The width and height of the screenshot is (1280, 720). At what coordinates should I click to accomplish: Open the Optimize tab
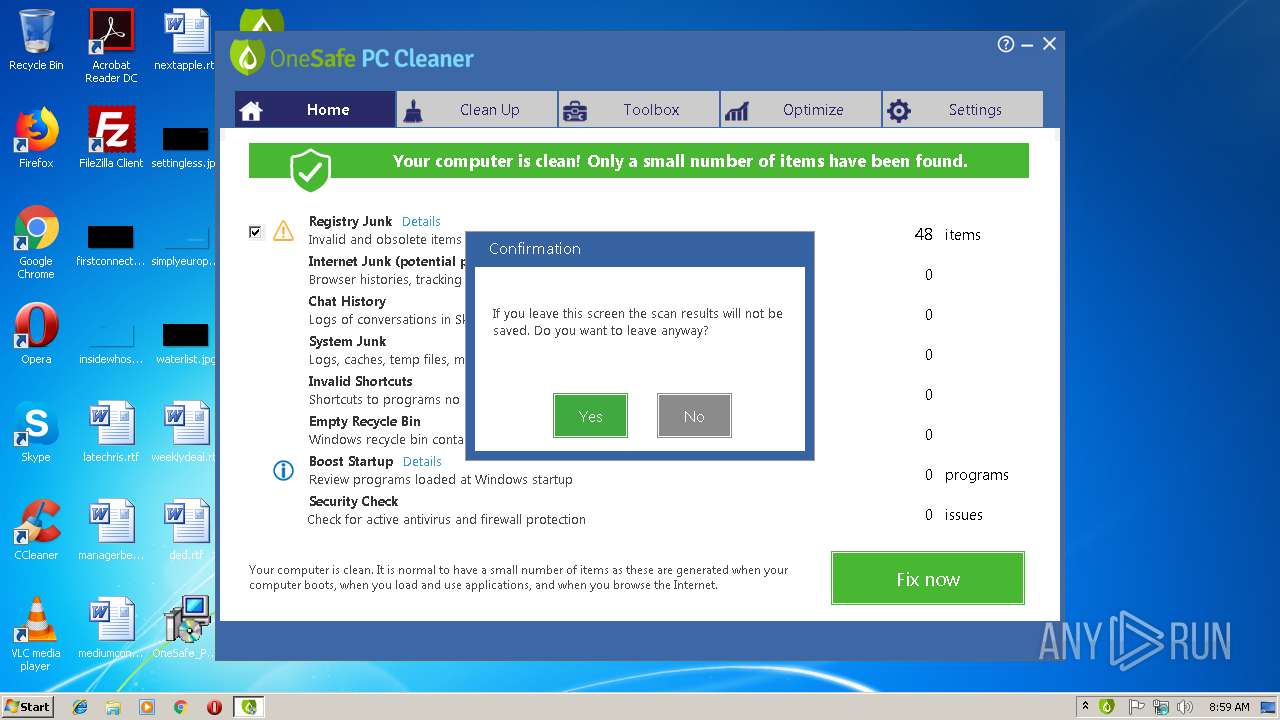pos(801,110)
